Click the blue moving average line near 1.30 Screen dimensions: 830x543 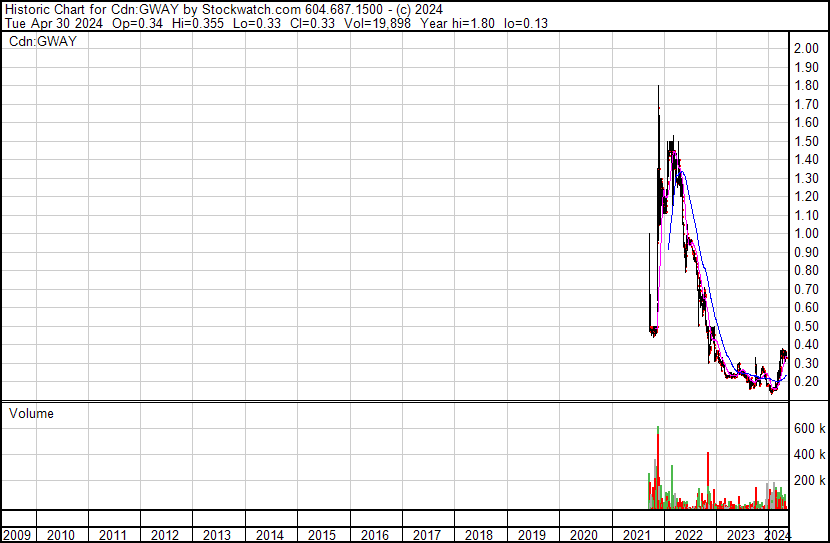[x=684, y=175]
